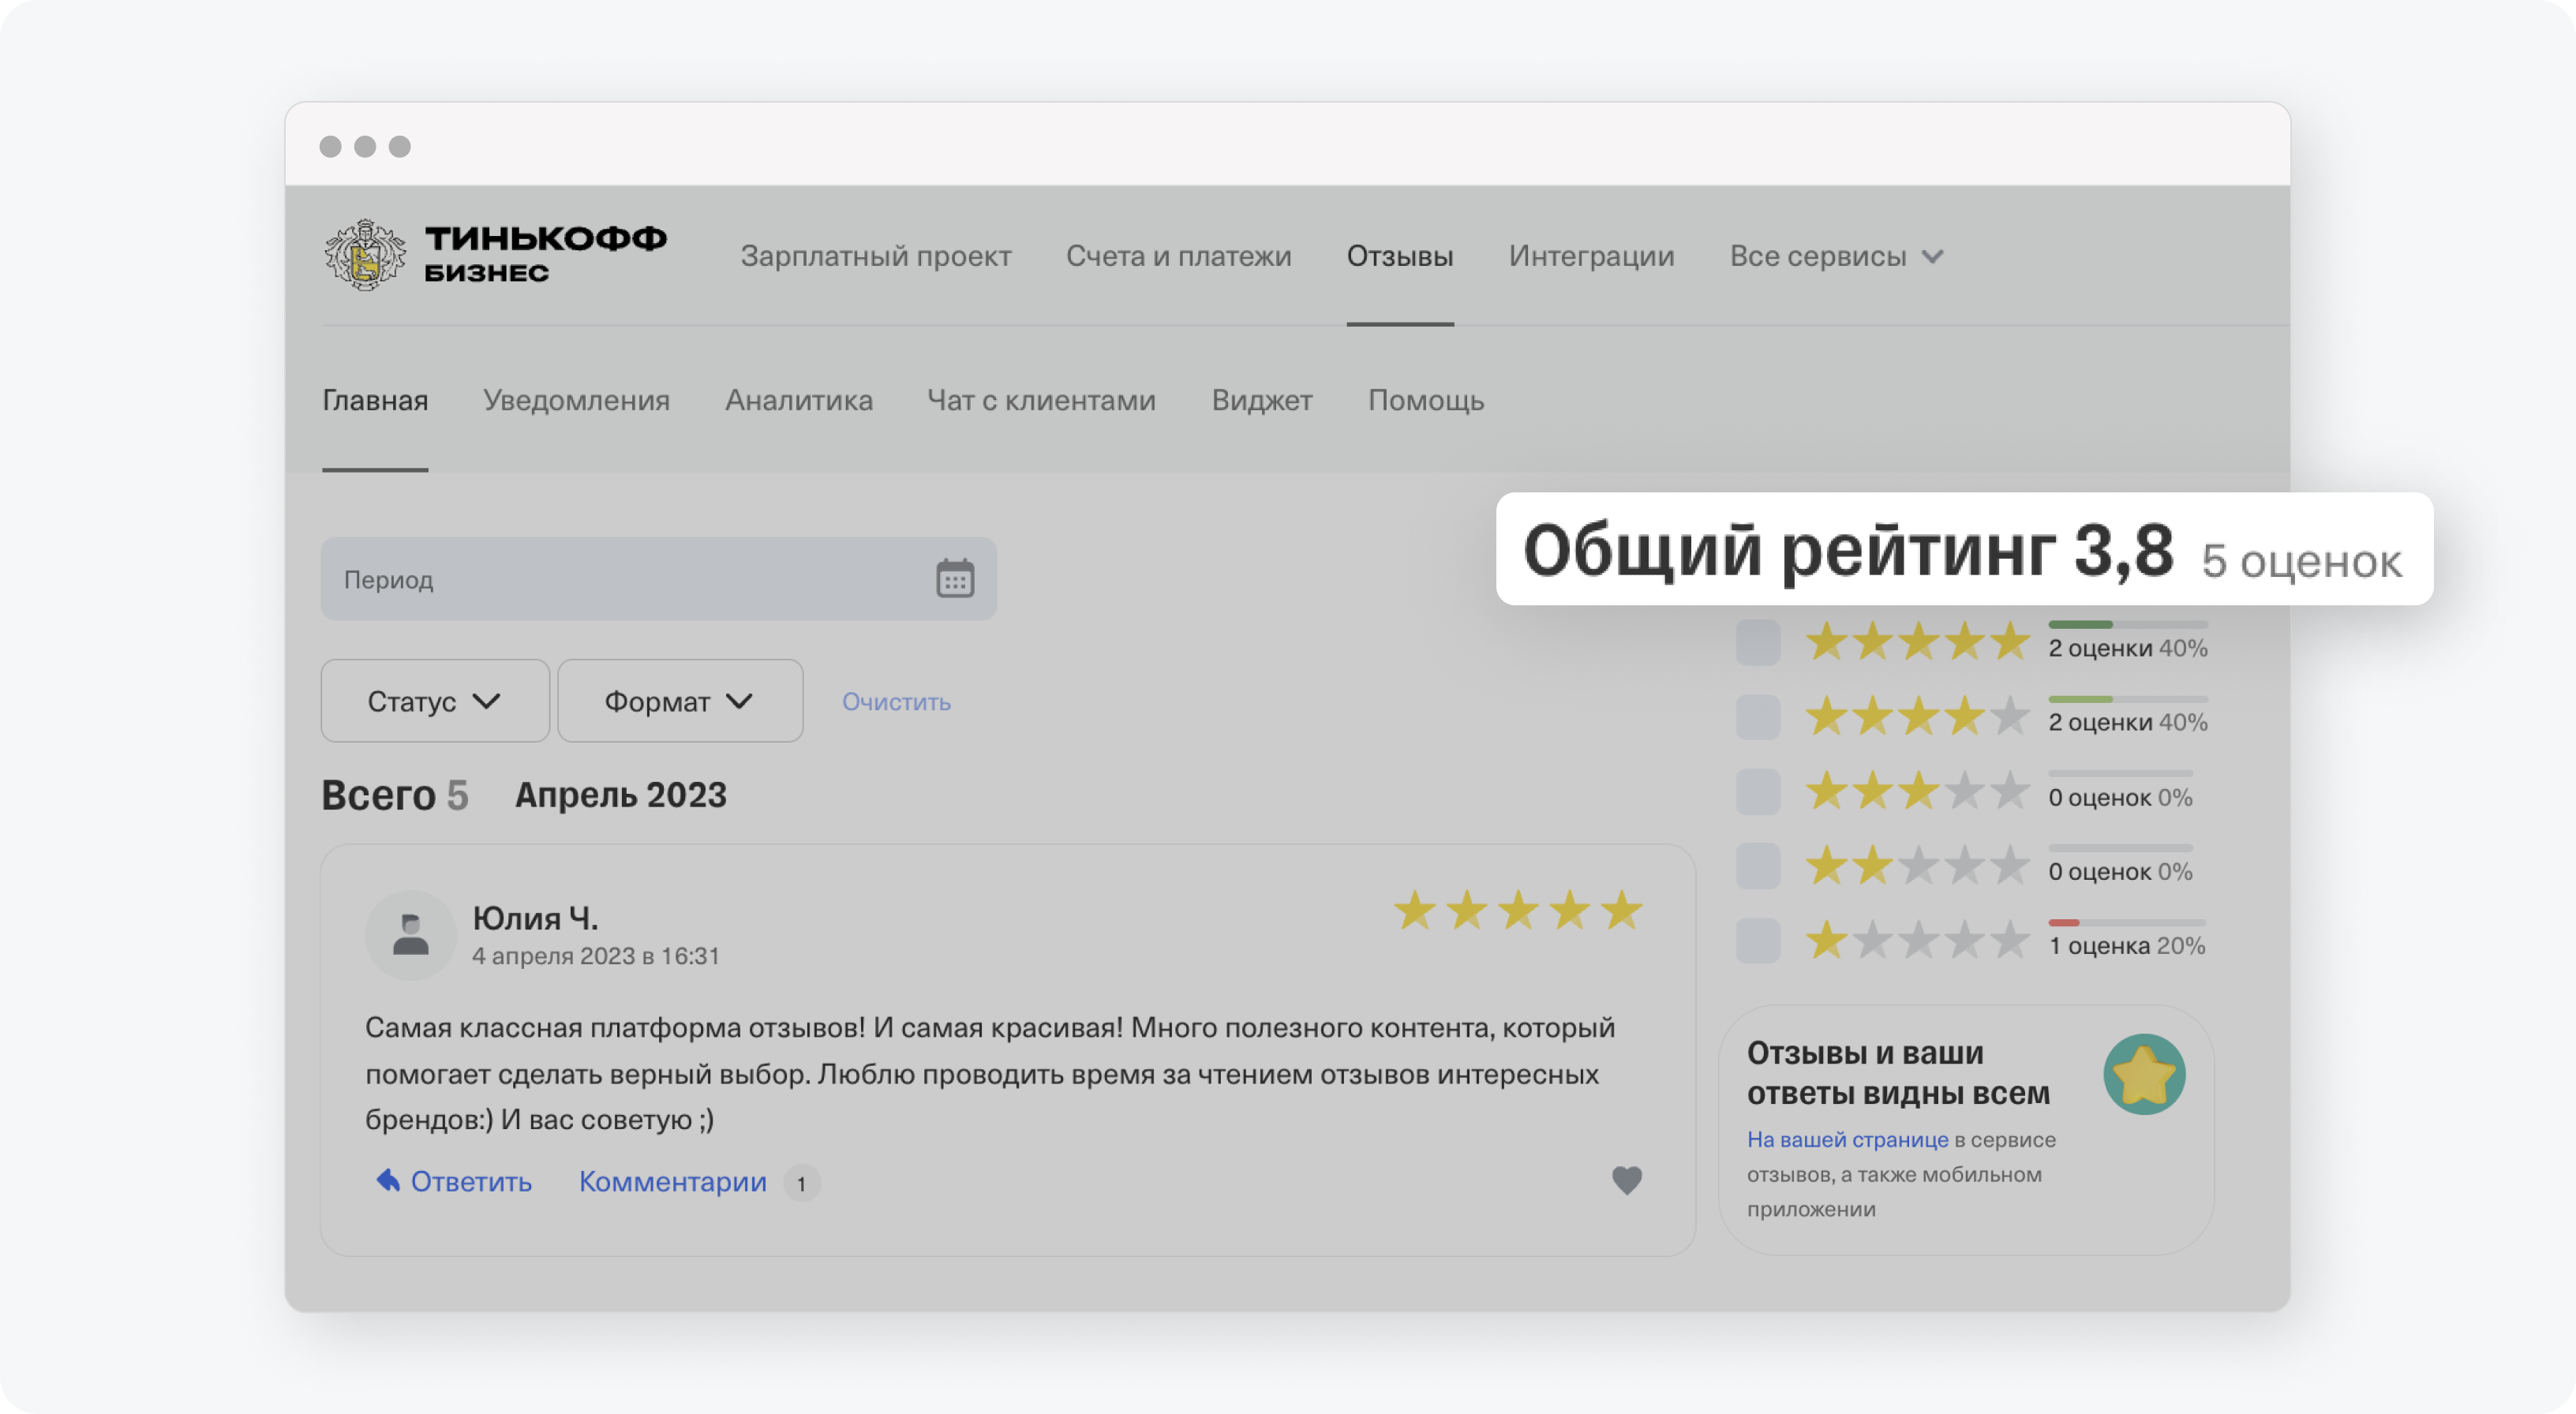The height and width of the screenshot is (1414, 2576).
Task: Open Счета и платежи section
Action: tap(1178, 256)
